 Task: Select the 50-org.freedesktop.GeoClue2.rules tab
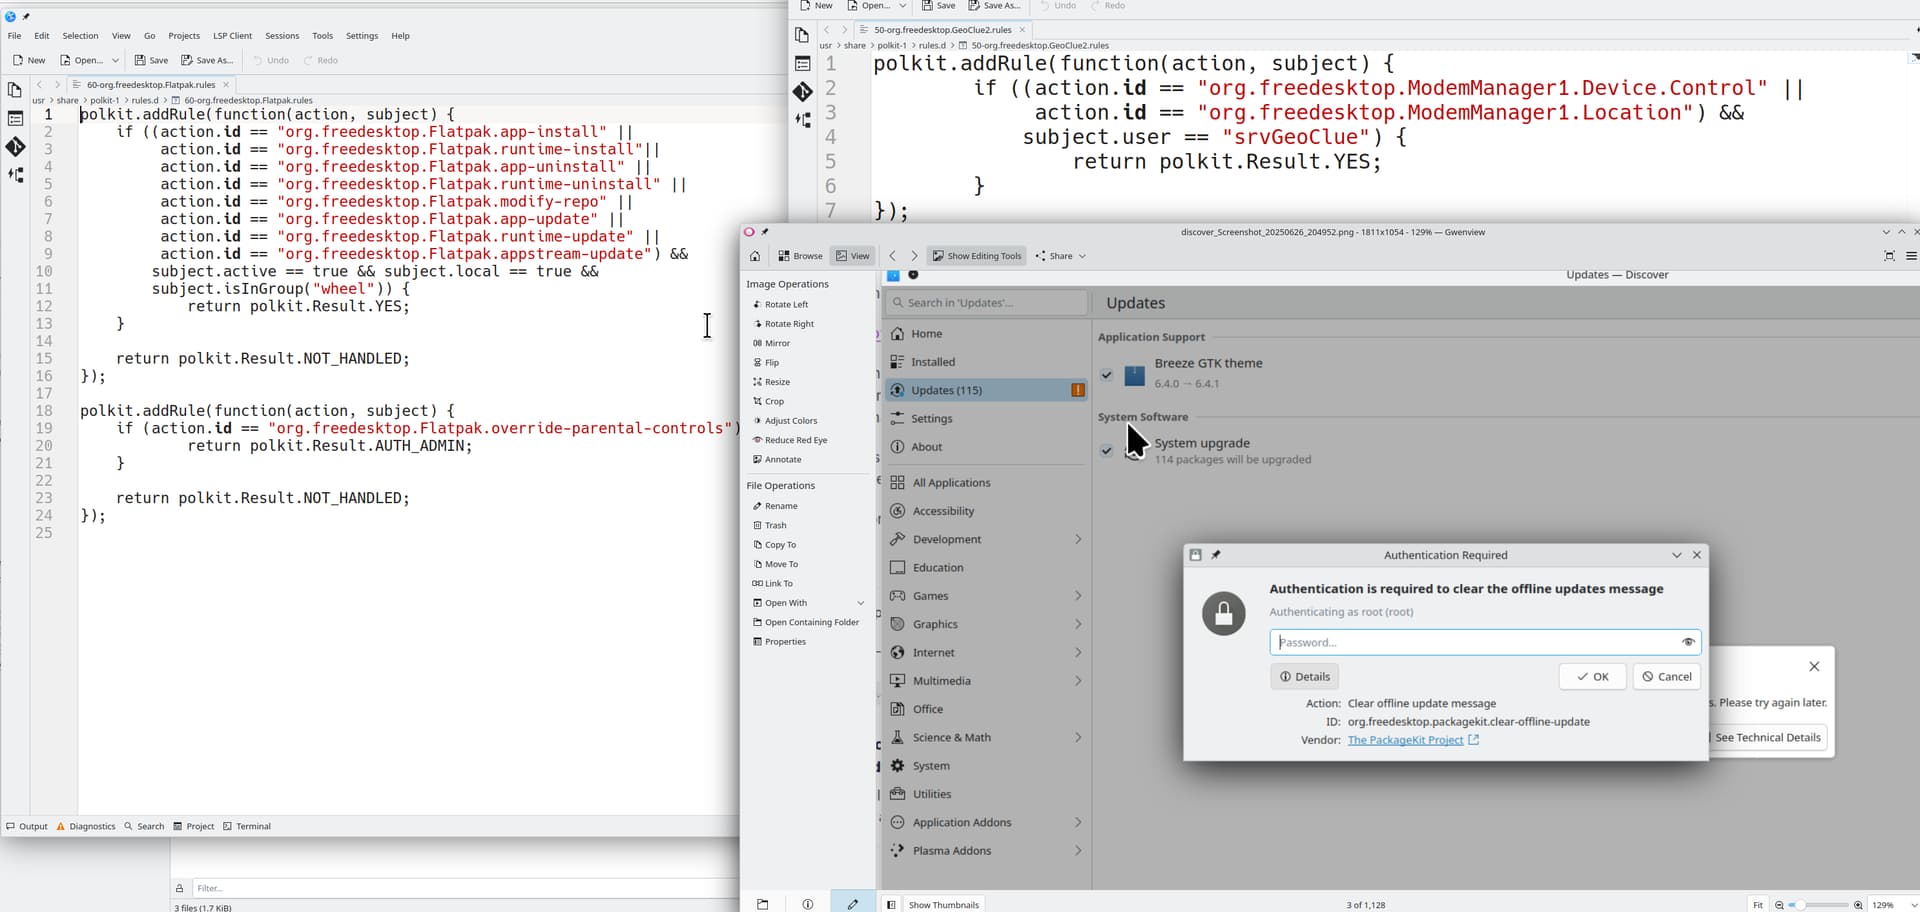[x=942, y=30]
